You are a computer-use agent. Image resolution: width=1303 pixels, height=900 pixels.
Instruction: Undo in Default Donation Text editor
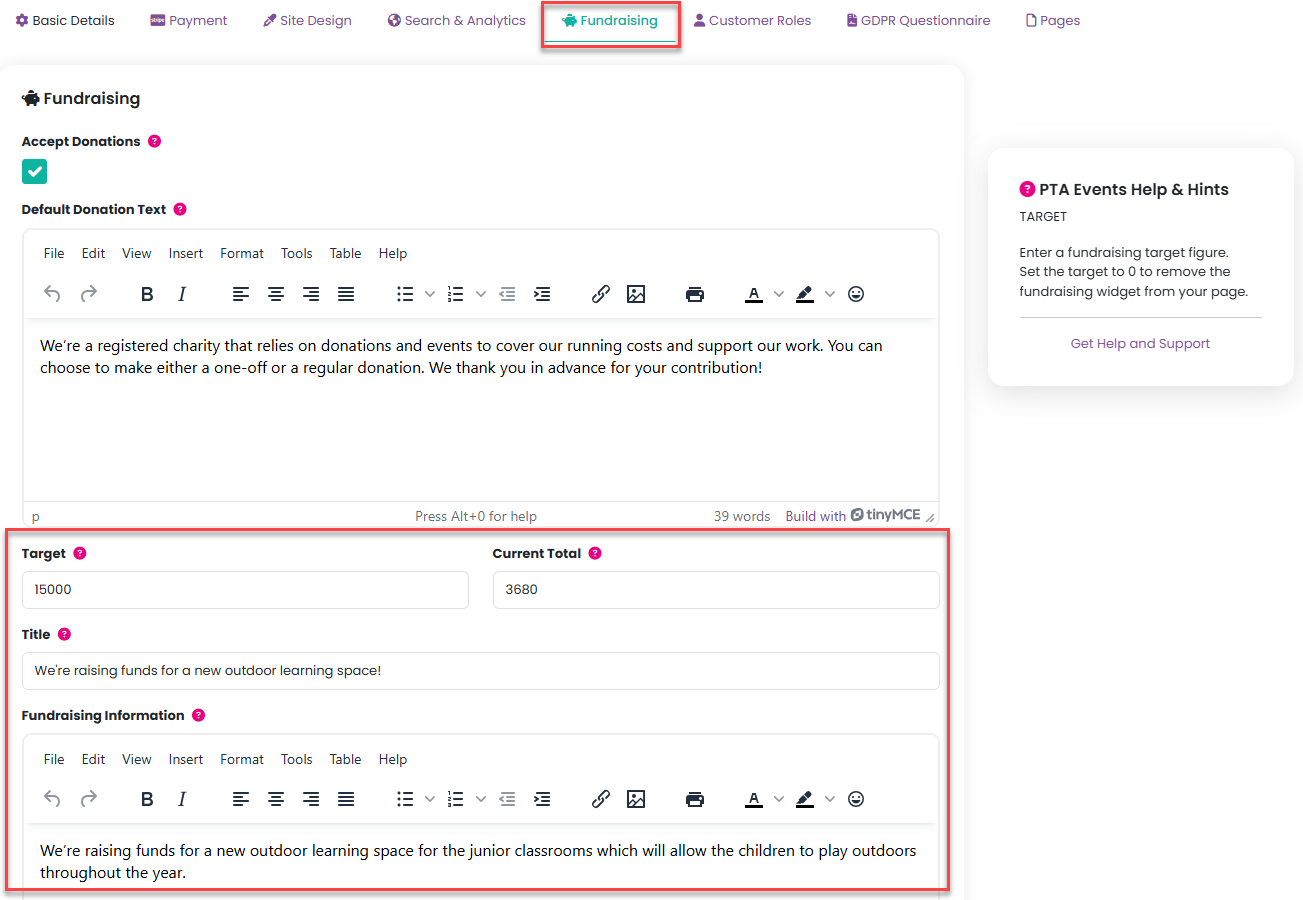(x=53, y=294)
